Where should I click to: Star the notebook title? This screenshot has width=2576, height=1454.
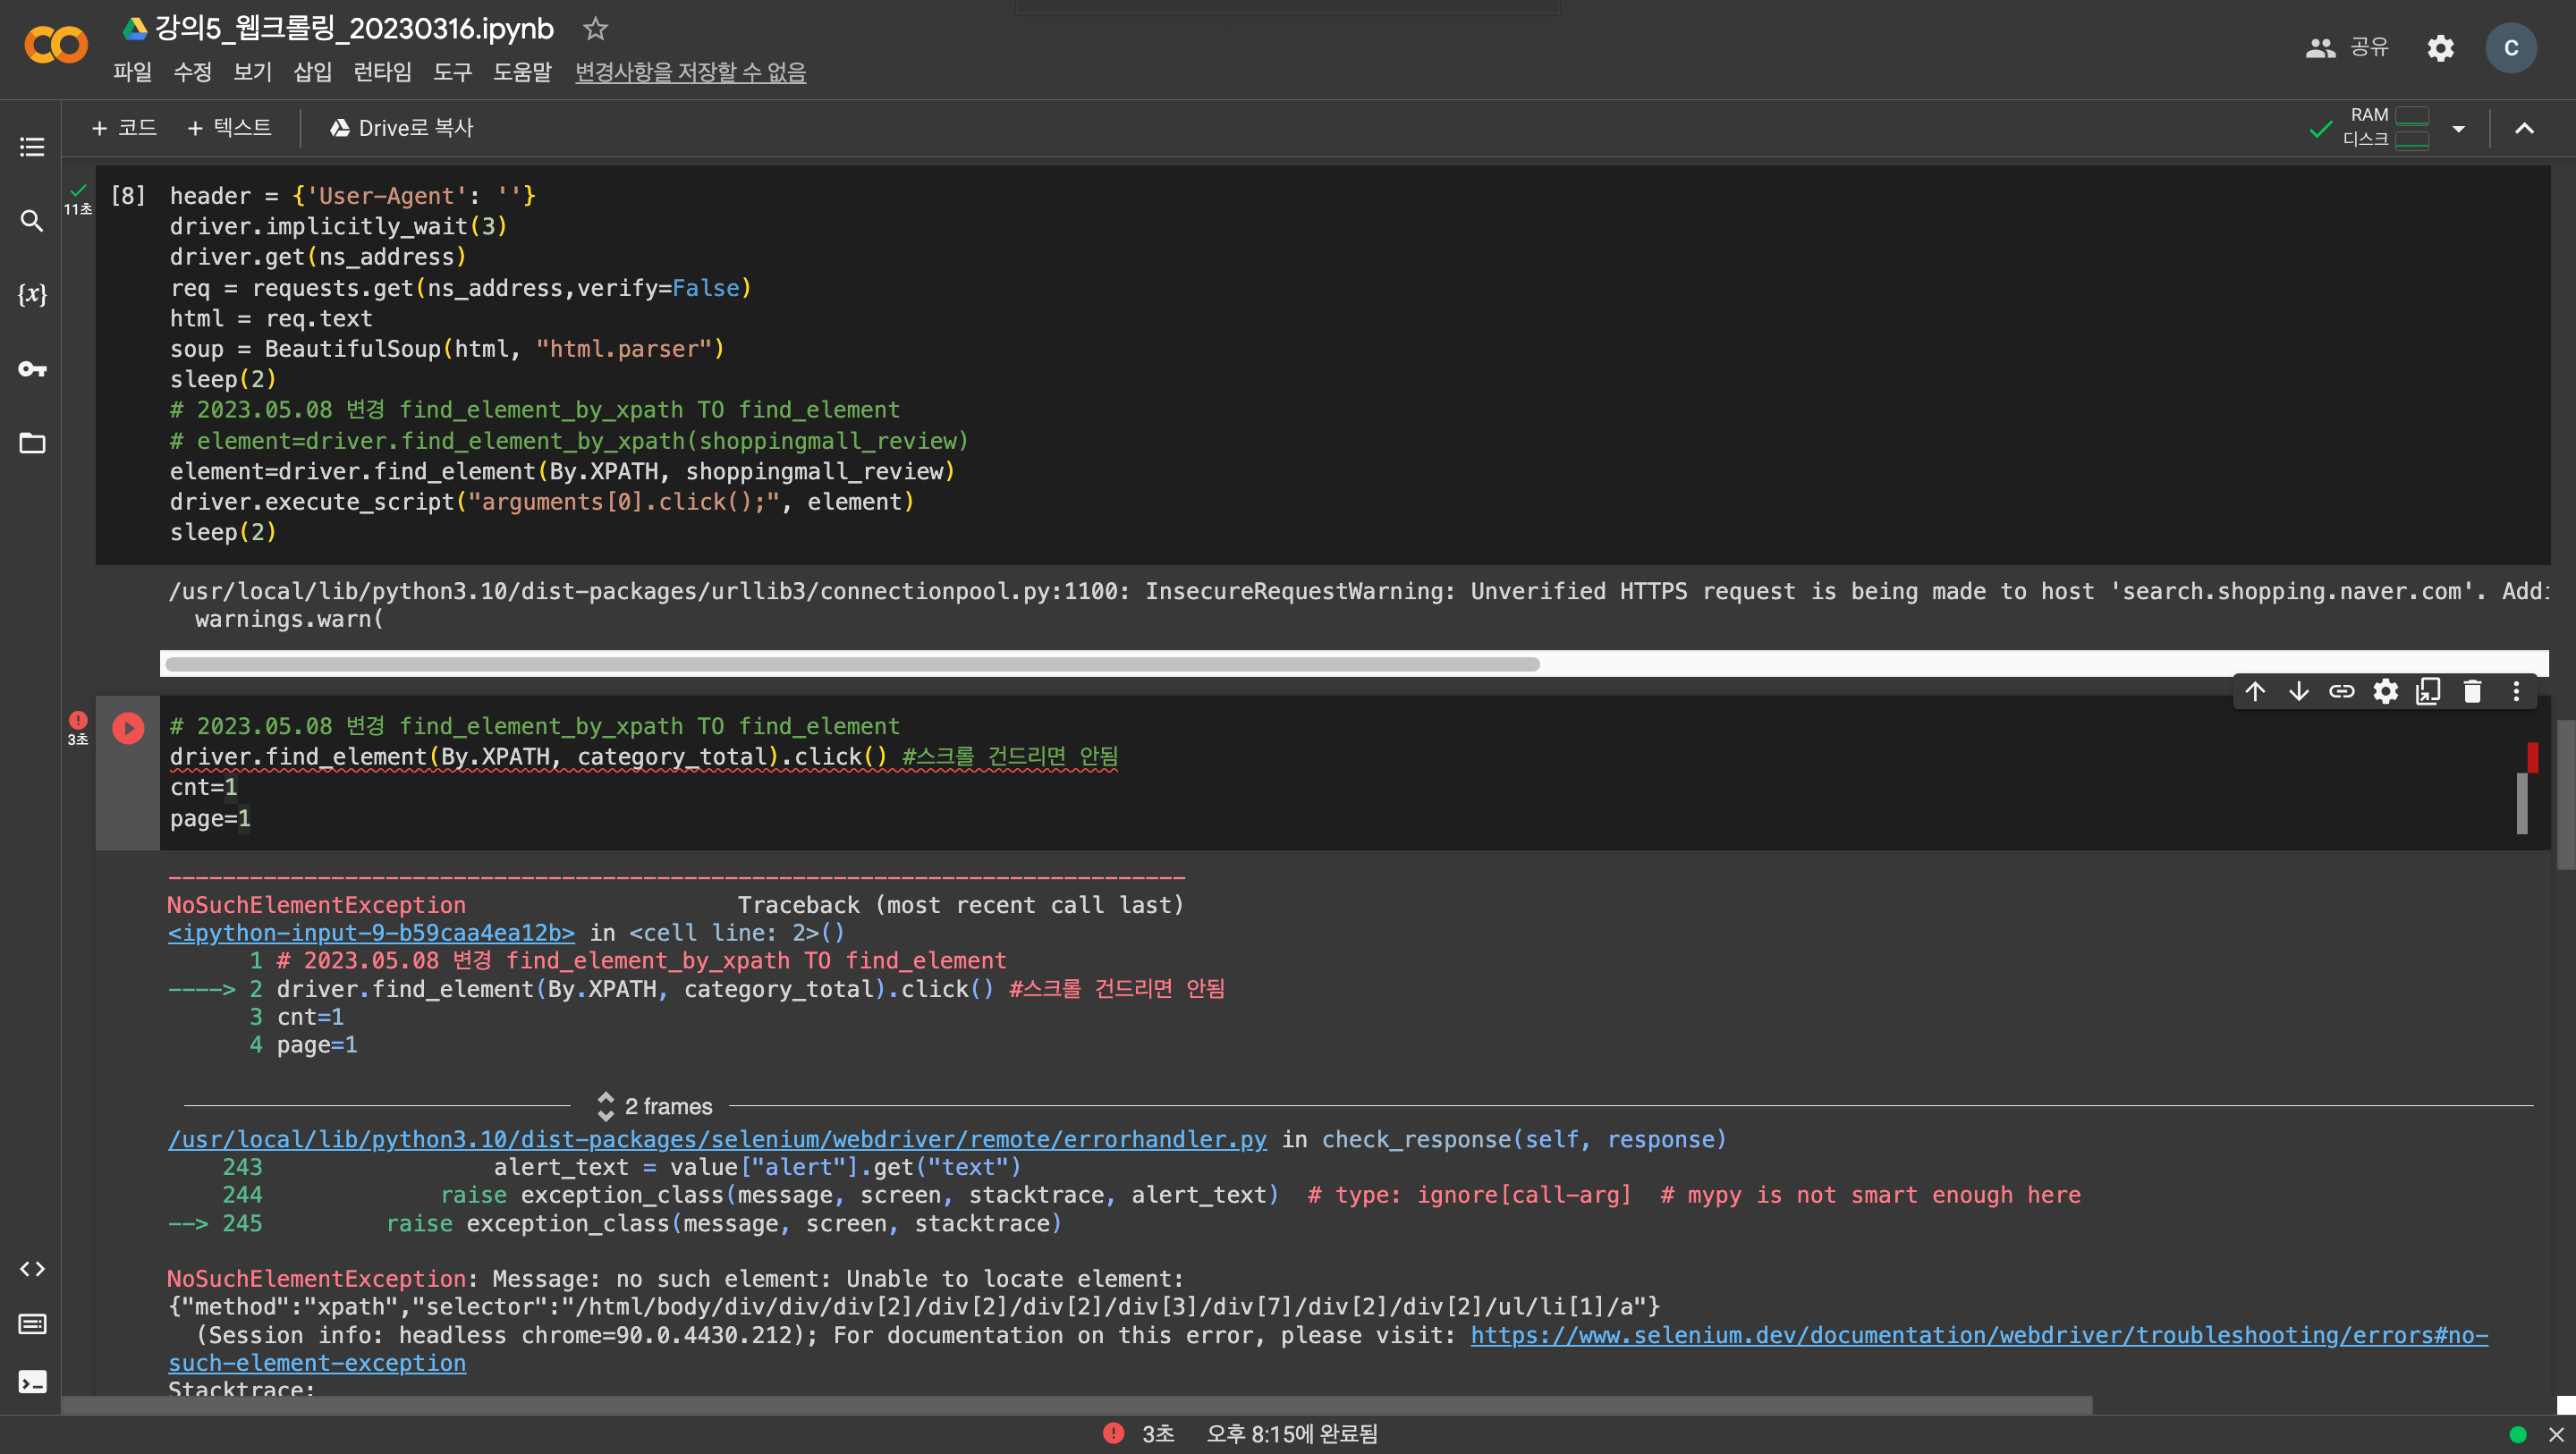coord(595,29)
